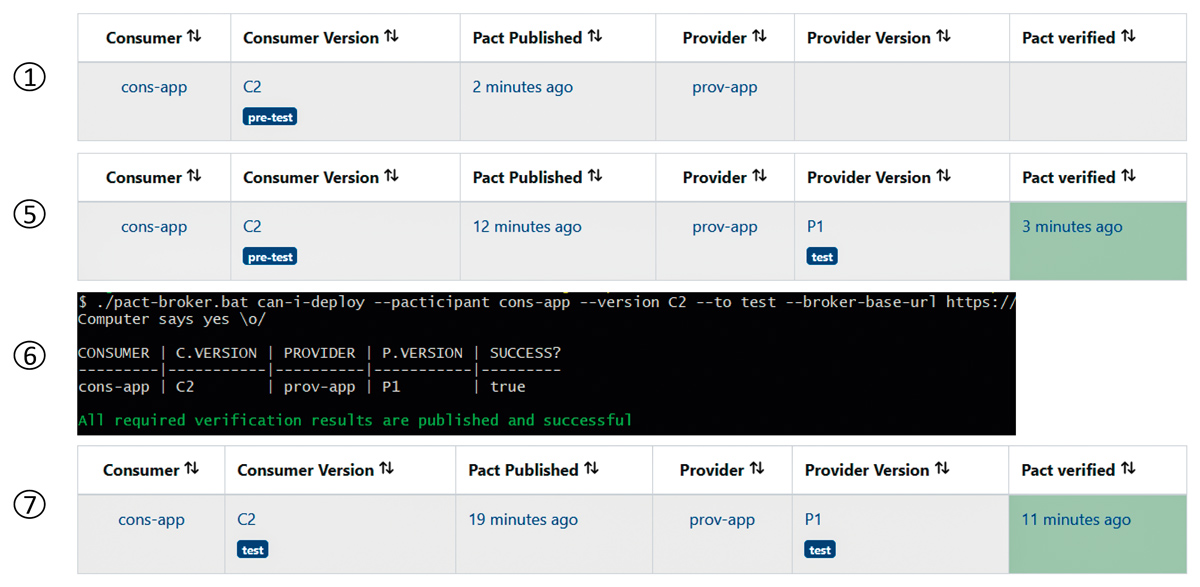Sort by Pact Published in table 7

click(x=591, y=469)
